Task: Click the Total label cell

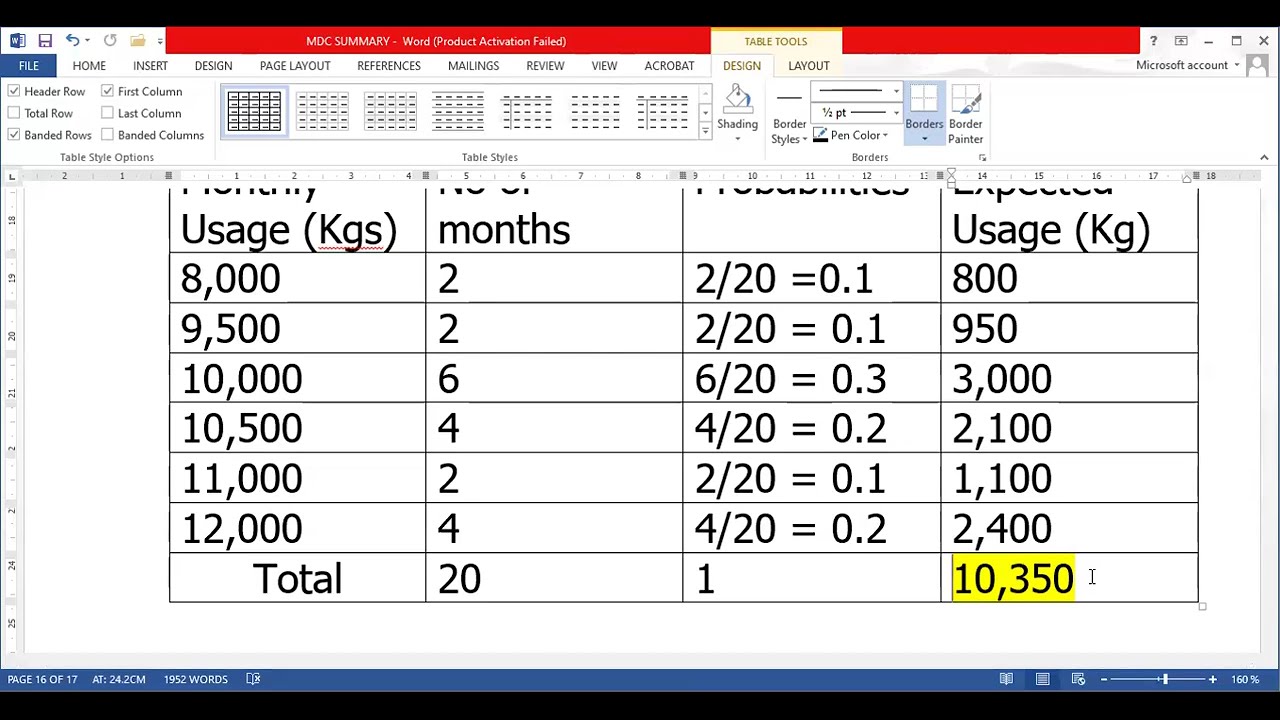Action: 298,578
